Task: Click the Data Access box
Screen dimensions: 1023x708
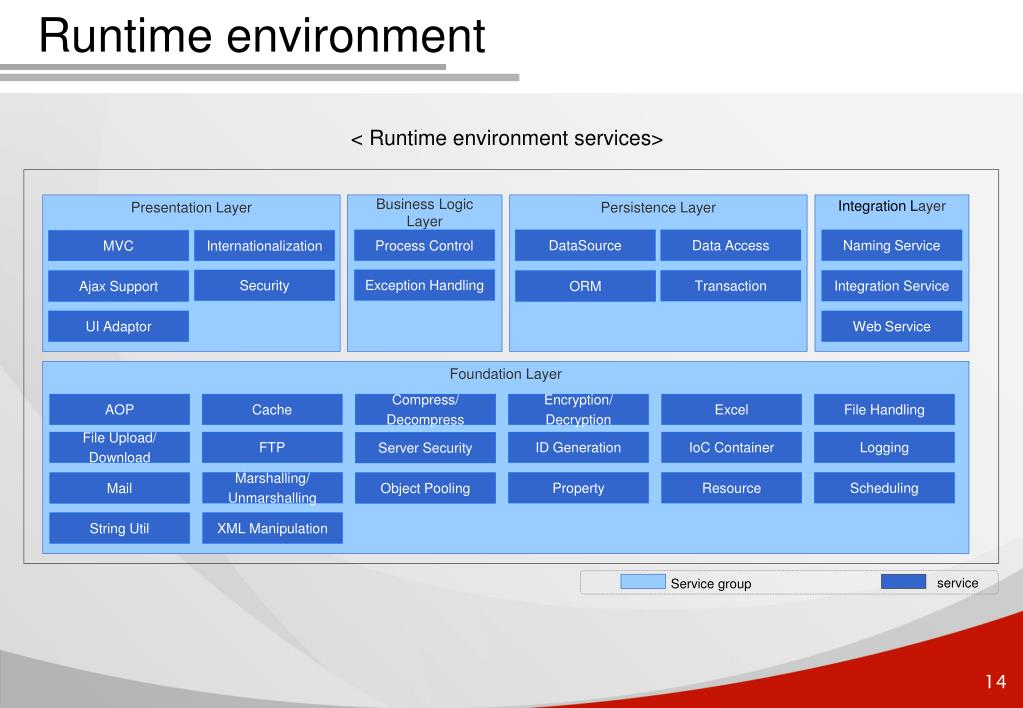Action: coord(731,245)
